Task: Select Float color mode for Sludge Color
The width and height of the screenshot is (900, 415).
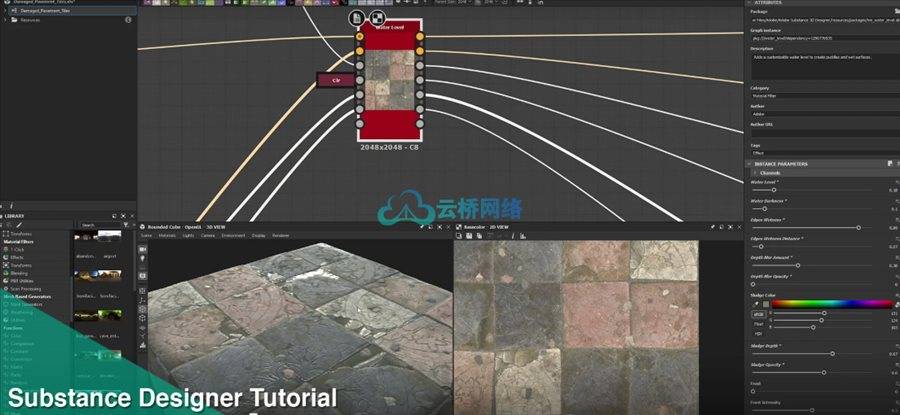Action: (758, 324)
